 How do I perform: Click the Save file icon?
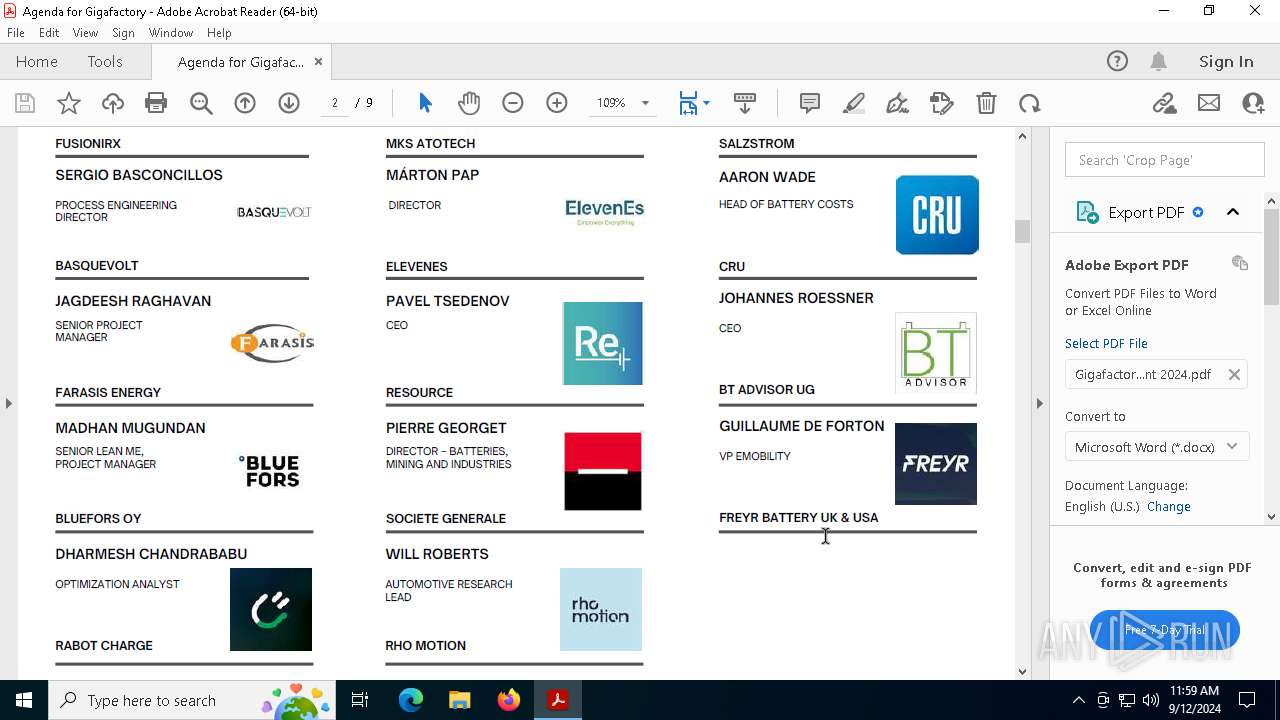coord(25,103)
